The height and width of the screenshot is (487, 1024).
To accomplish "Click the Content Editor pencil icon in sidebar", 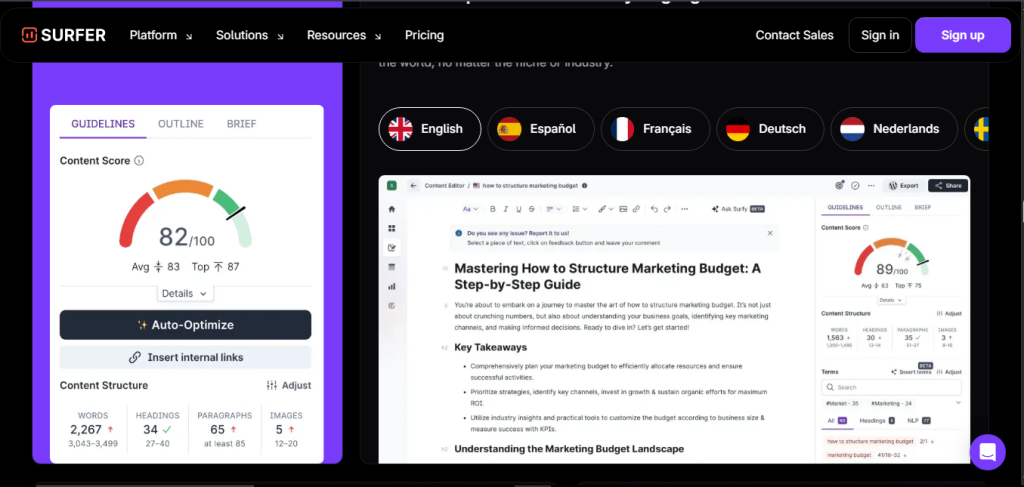I will tap(392, 247).
